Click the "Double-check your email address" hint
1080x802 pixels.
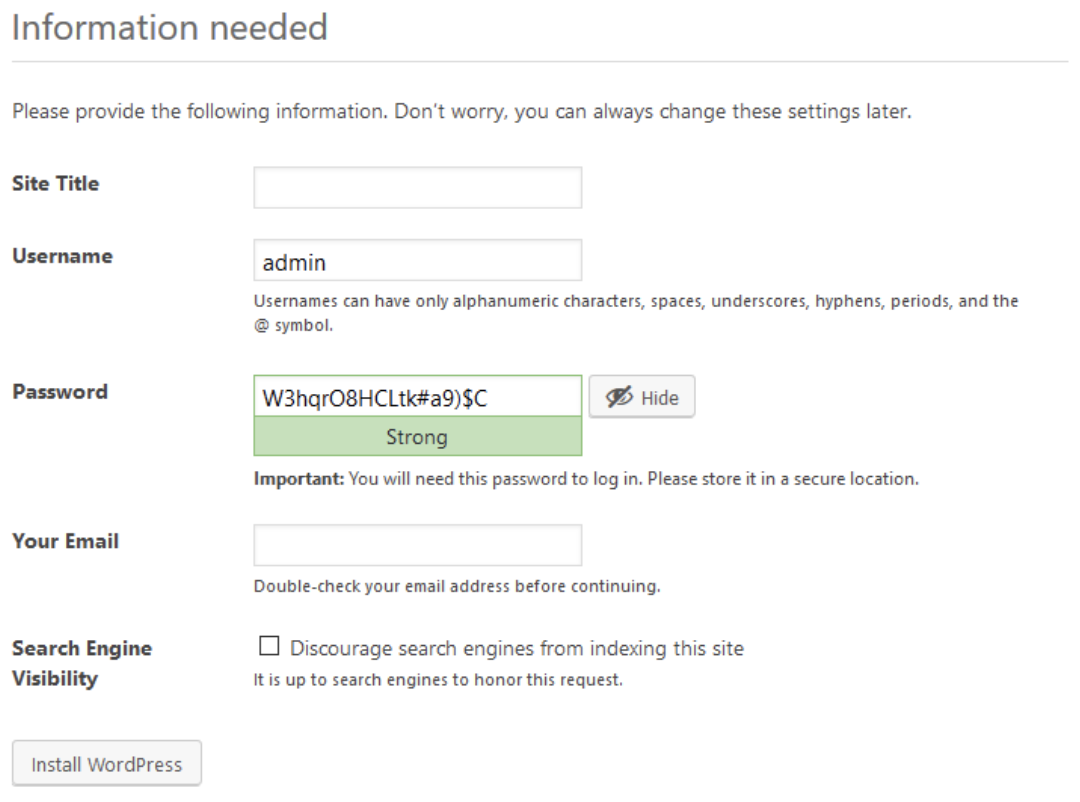[456, 586]
